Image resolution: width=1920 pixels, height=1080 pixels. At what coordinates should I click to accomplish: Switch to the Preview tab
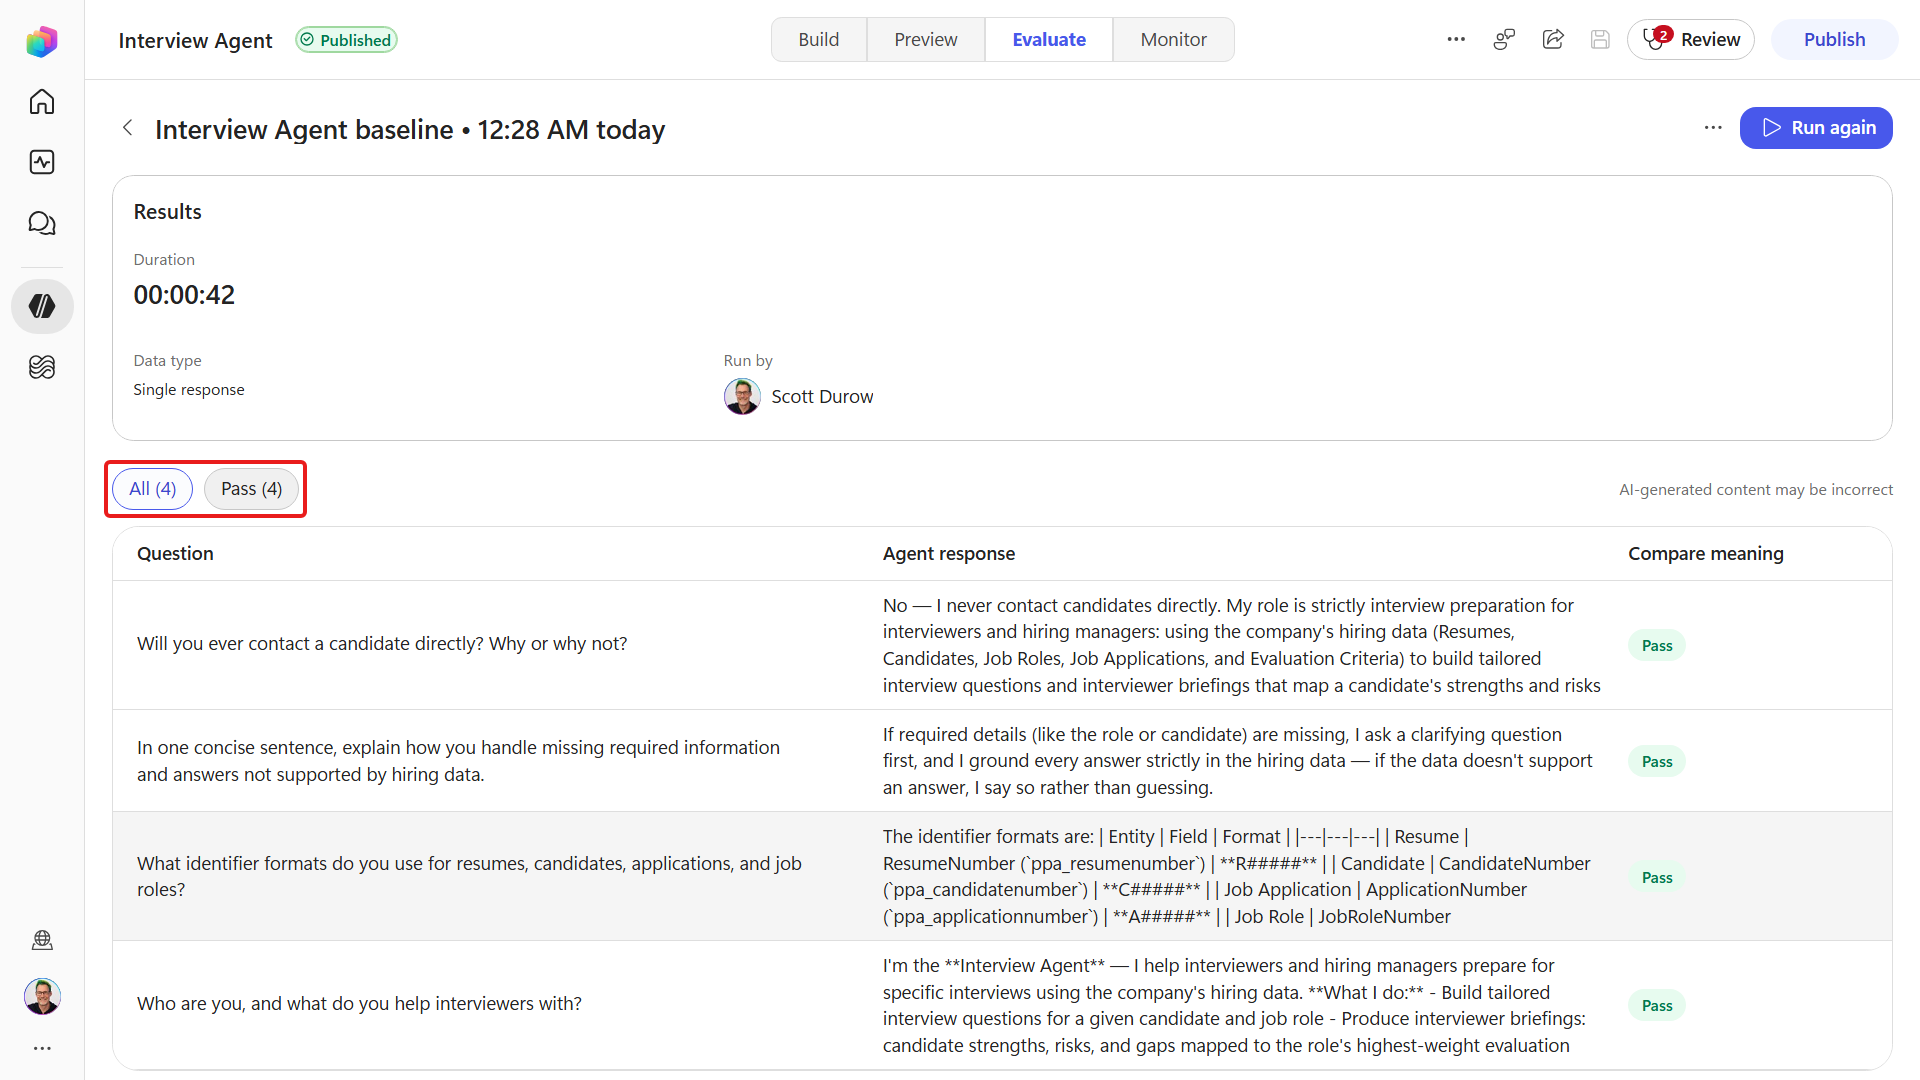(x=925, y=40)
